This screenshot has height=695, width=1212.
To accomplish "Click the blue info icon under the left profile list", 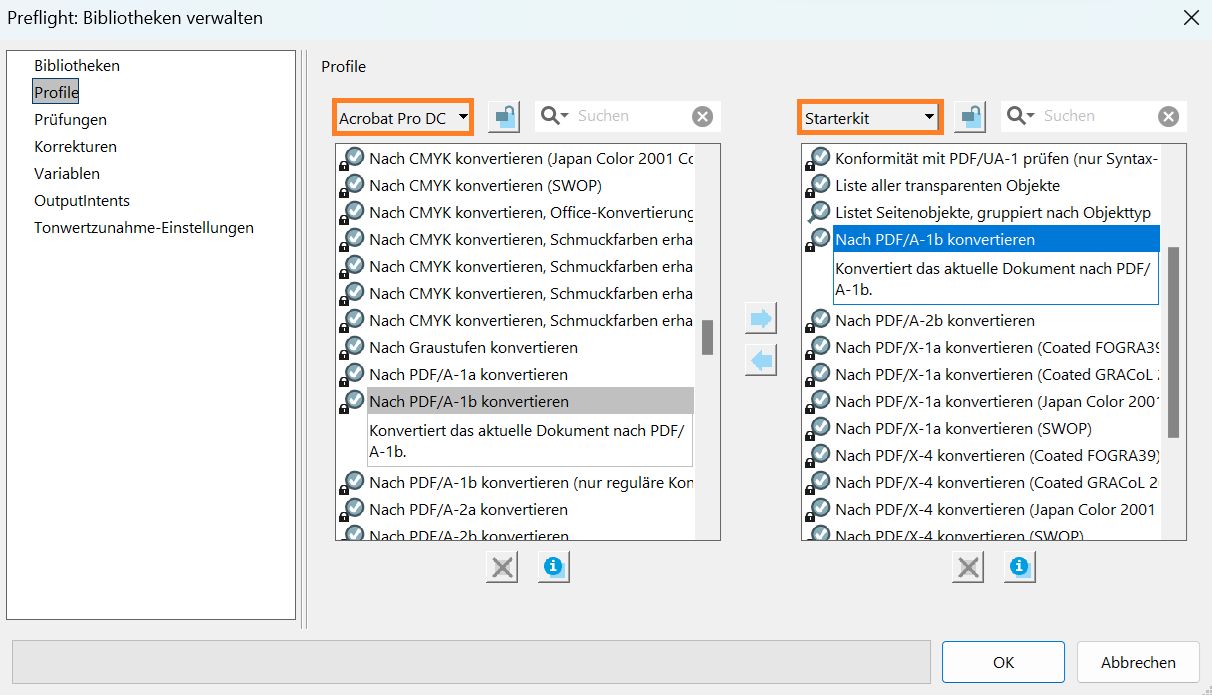I will point(552,567).
